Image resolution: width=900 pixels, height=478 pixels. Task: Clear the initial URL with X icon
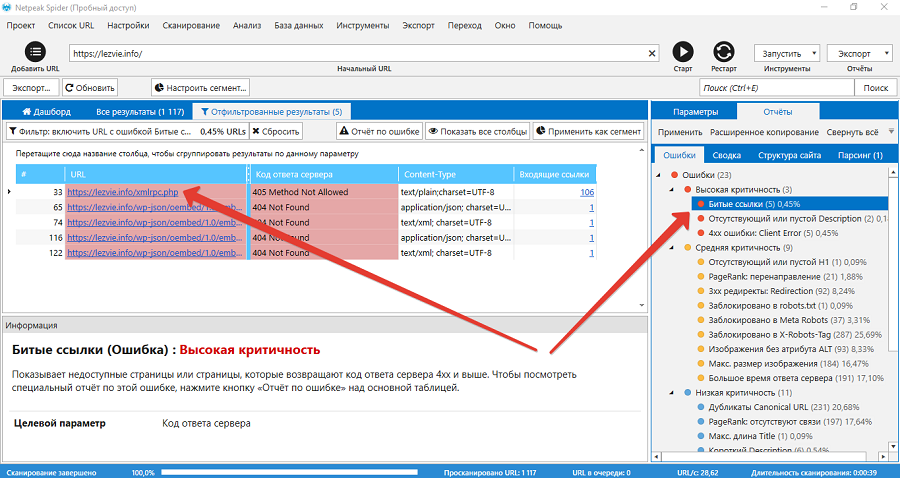click(652, 53)
